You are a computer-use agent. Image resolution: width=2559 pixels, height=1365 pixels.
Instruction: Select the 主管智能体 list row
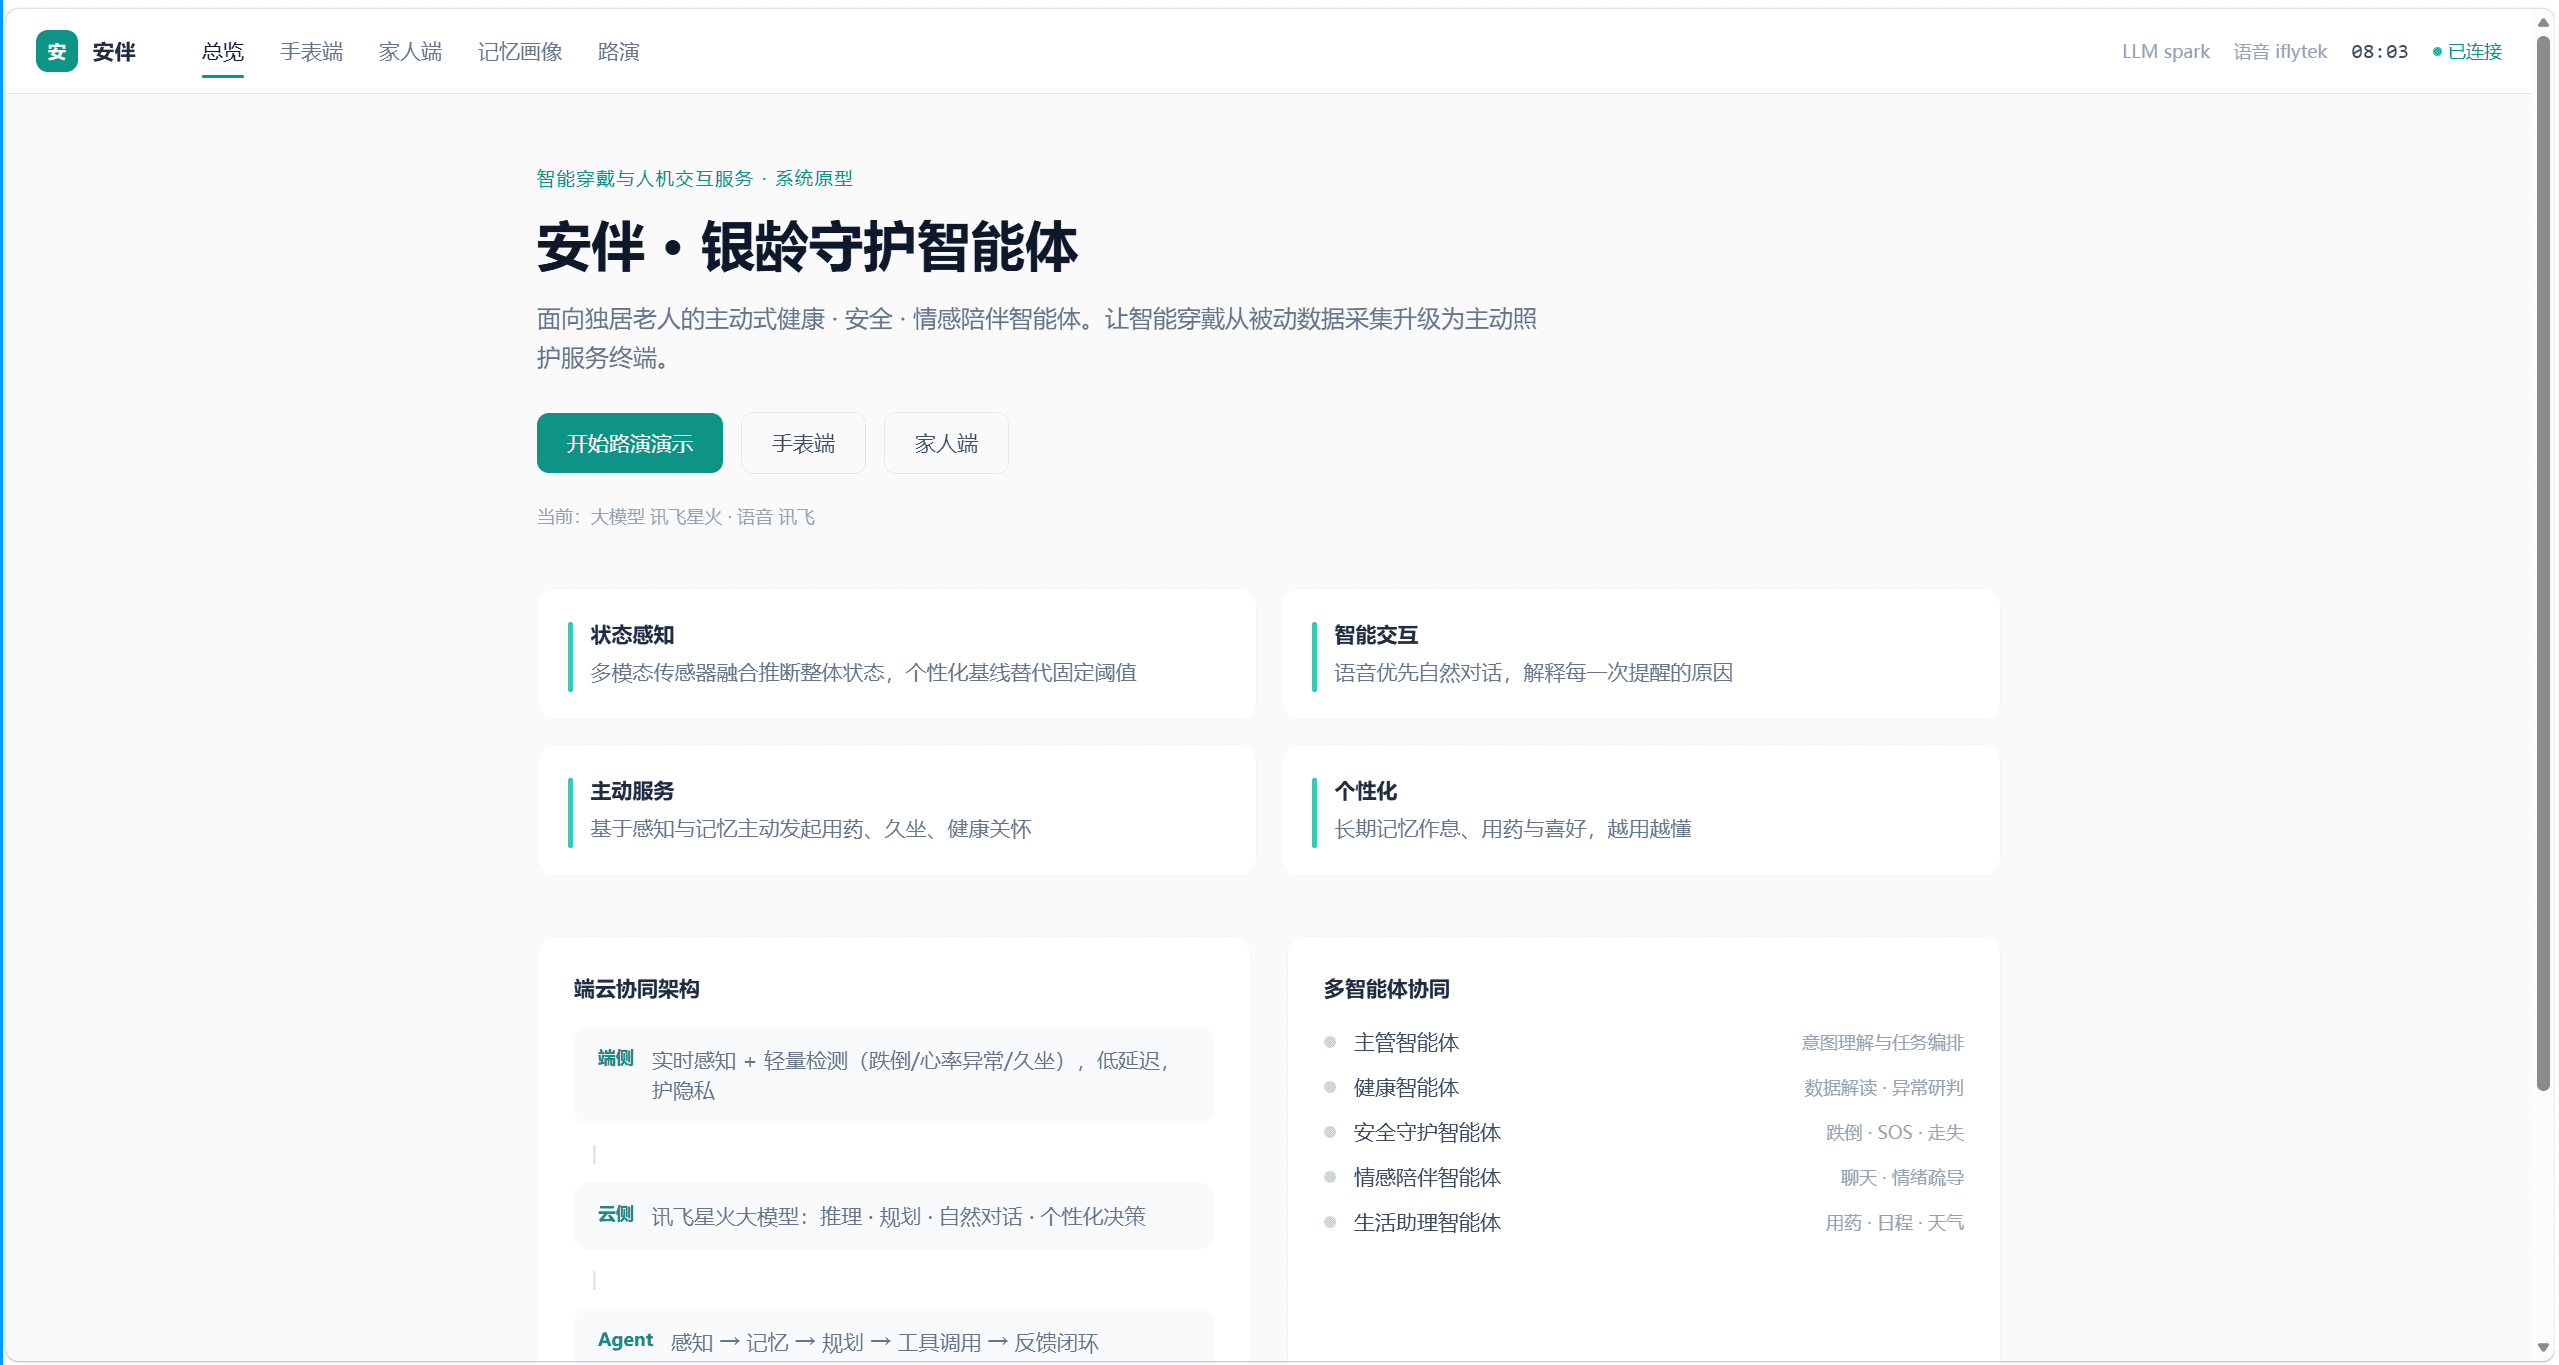[1643, 1042]
